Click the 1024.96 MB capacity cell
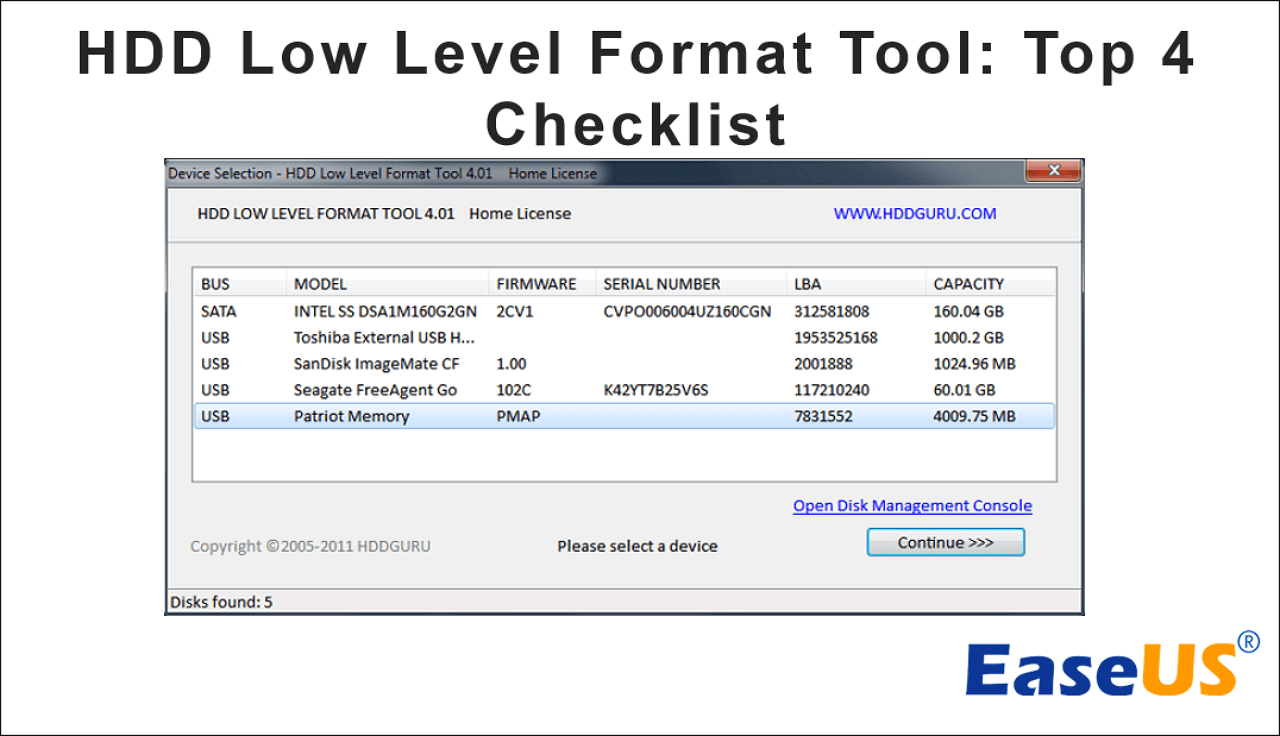Viewport: 1280px width, 736px height. tap(974, 364)
